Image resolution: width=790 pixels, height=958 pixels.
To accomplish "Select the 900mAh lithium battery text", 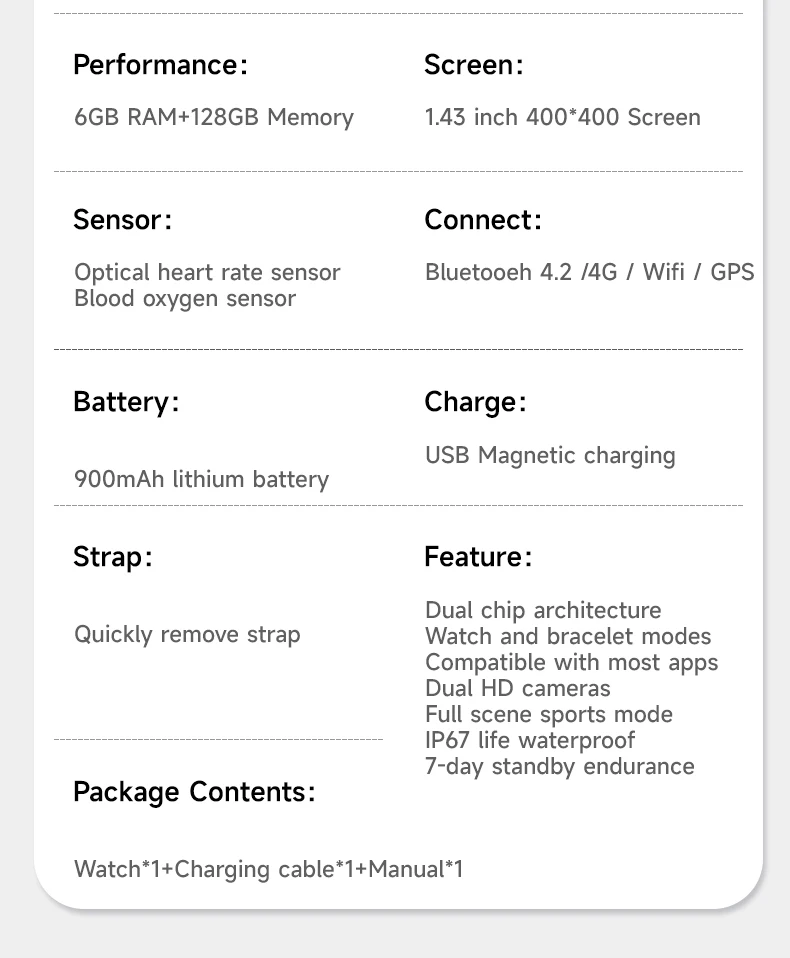I will point(201,479).
